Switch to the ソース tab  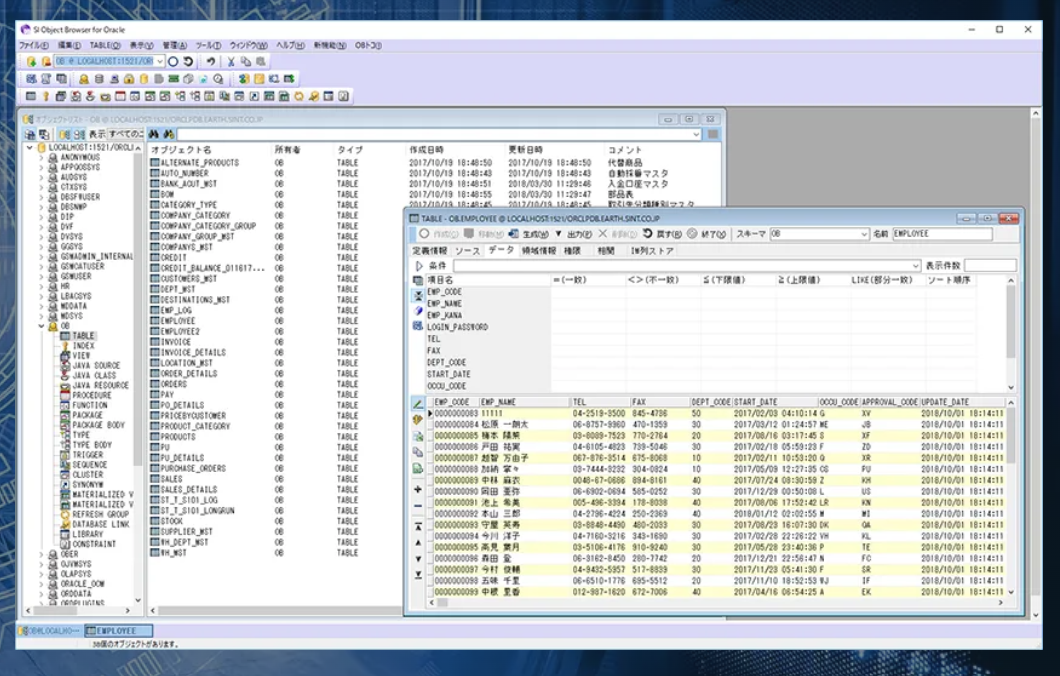468,250
